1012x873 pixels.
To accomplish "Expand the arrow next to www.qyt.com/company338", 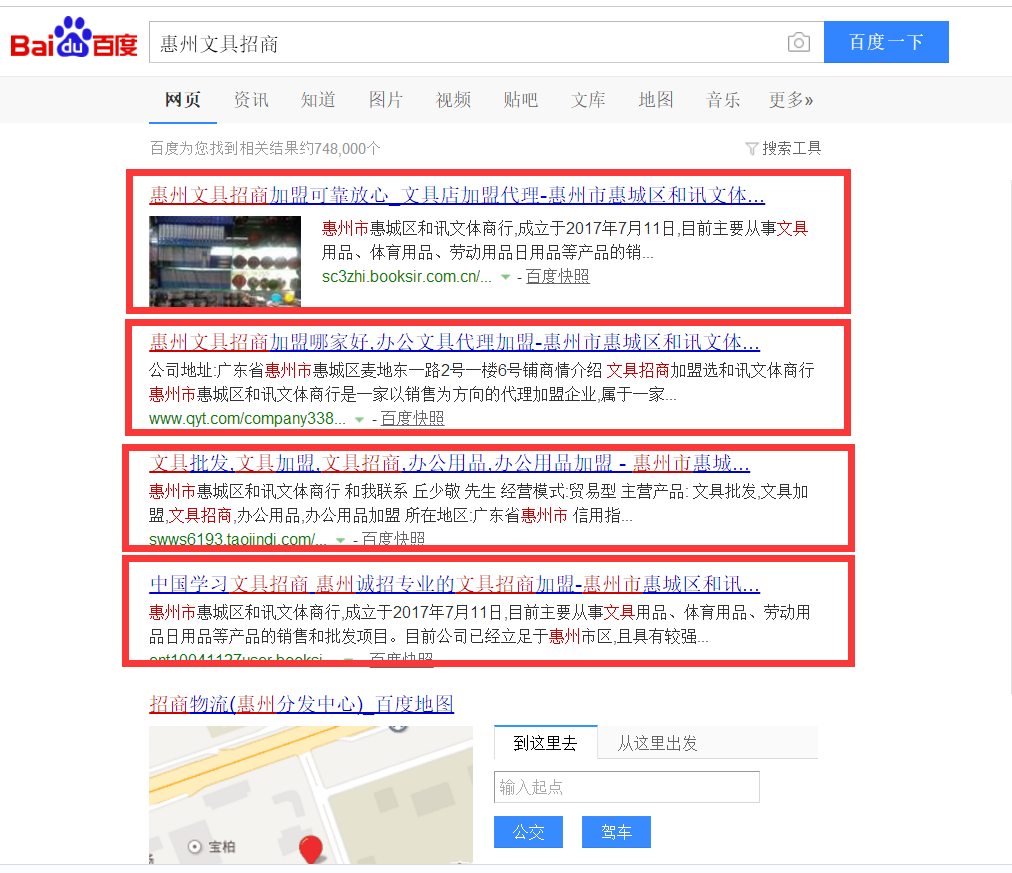I will [359, 419].
